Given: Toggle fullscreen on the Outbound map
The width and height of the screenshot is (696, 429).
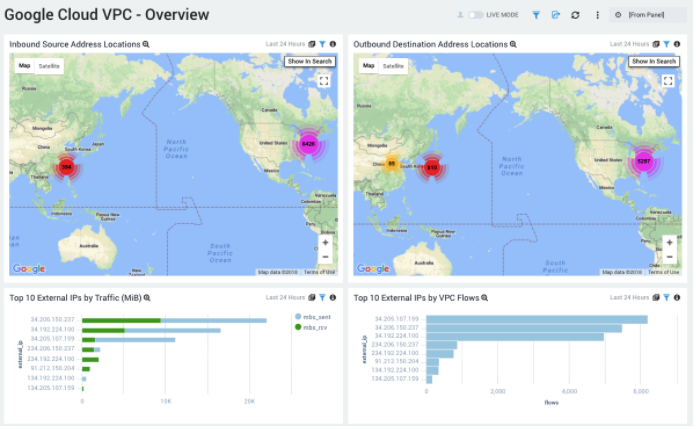Looking at the screenshot, I should [668, 81].
